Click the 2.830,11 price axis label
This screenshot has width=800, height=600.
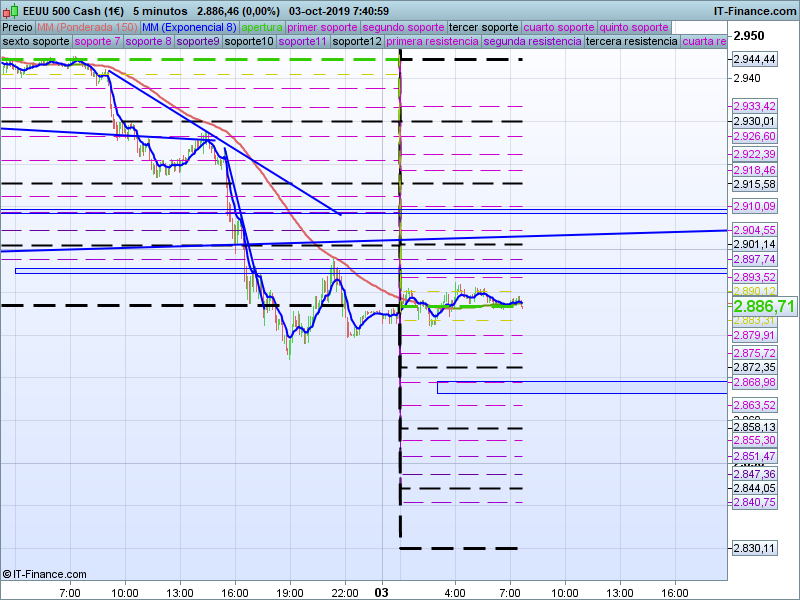tap(755, 548)
